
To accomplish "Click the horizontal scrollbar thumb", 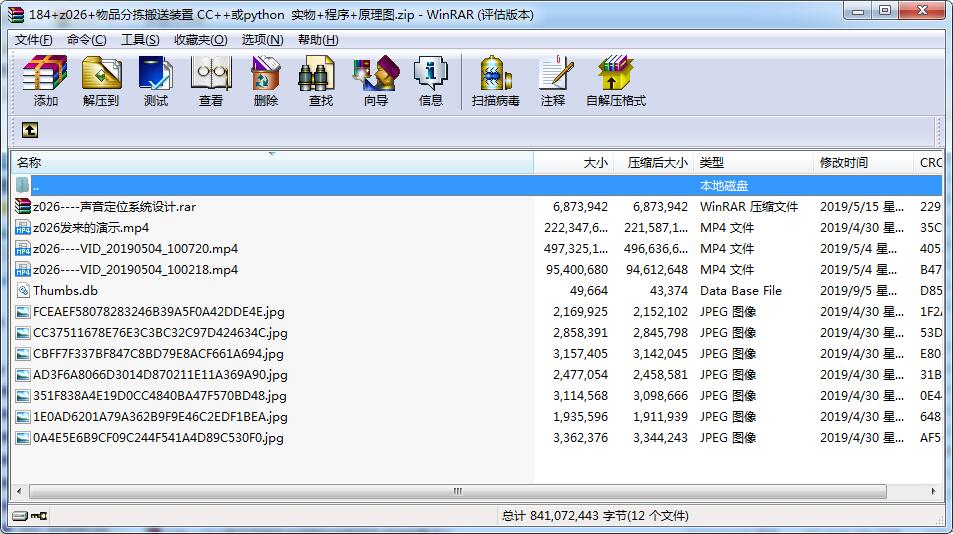I will [x=458, y=491].
